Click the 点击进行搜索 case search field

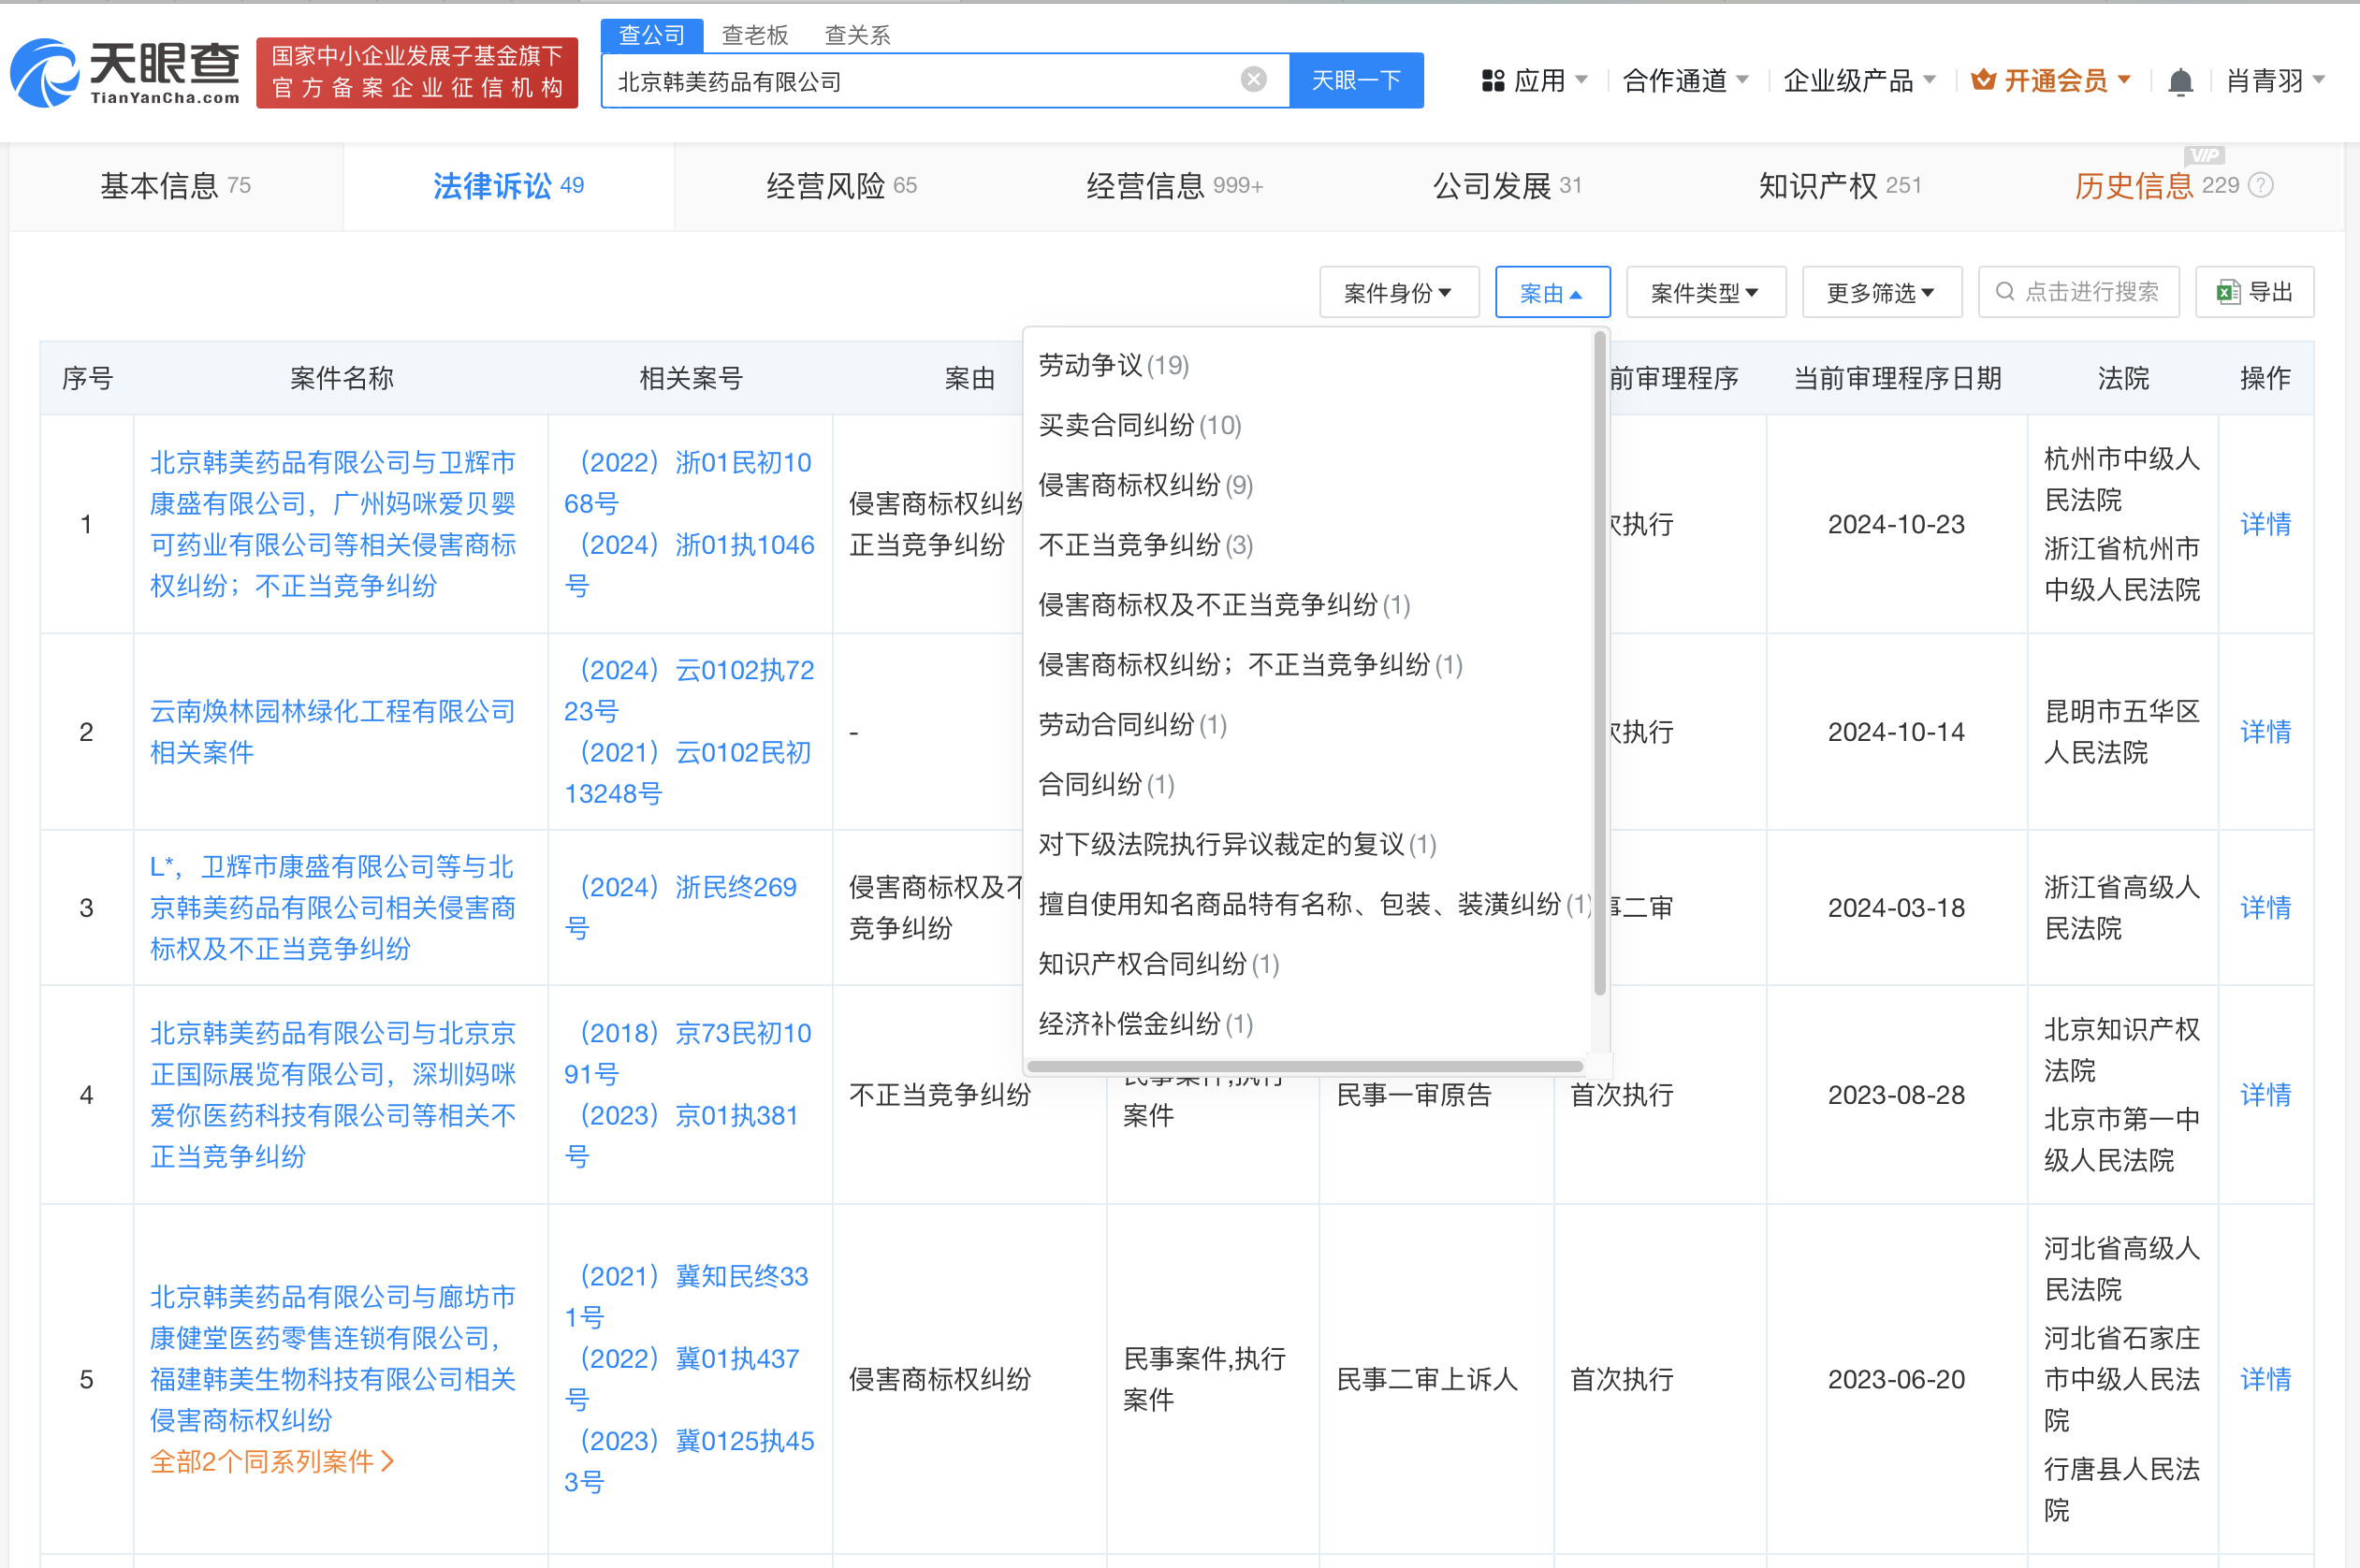tap(2078, 292)
